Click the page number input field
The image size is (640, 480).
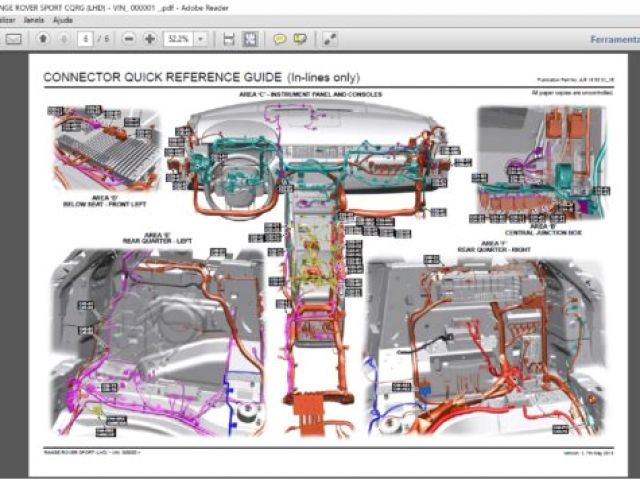pos(87,38)
